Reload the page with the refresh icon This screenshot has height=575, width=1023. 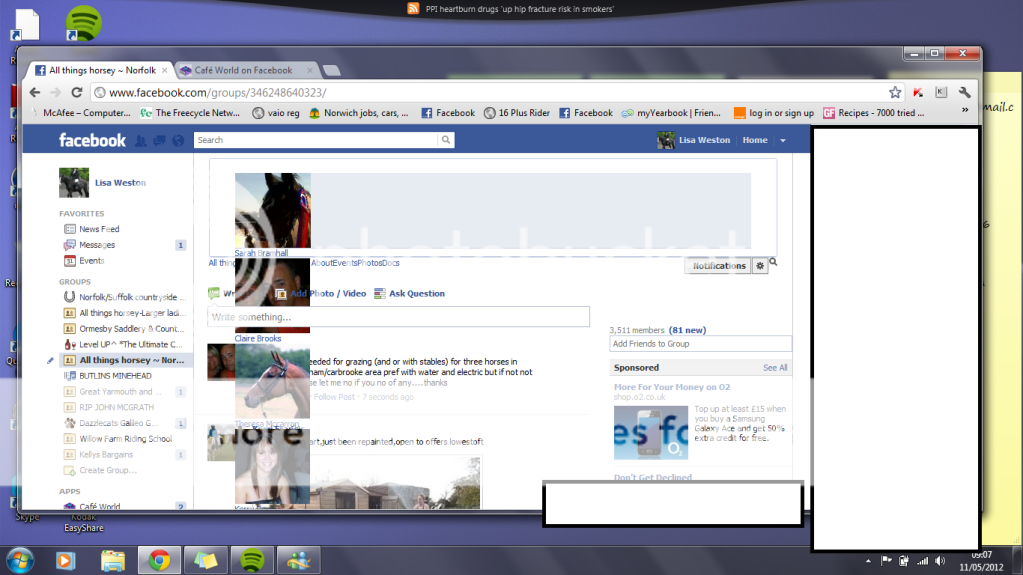(x=76, y=93)
